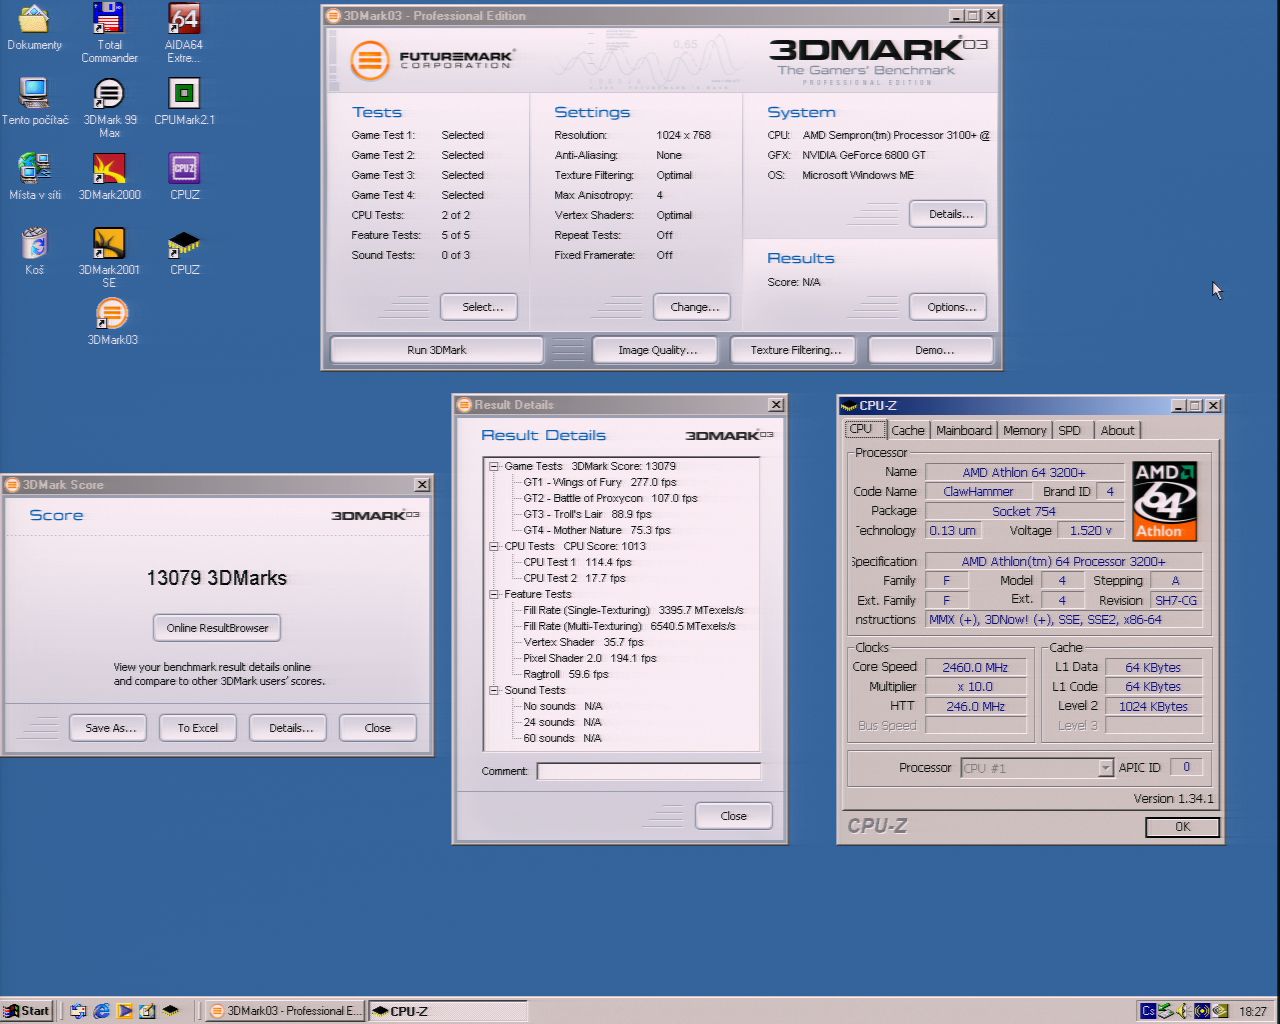Click the Change... settings button
Image resolution: width=1280 pixels, height=1024 pixels.
(x=694, y=307)
